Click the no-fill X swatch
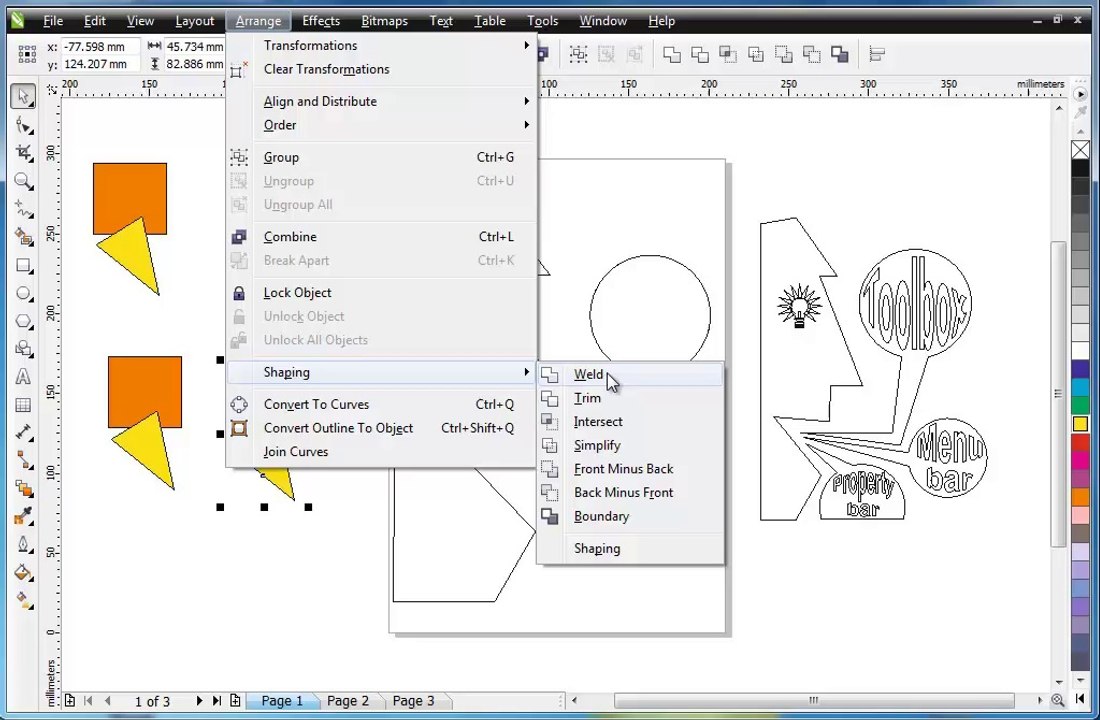 (1080, 150)
